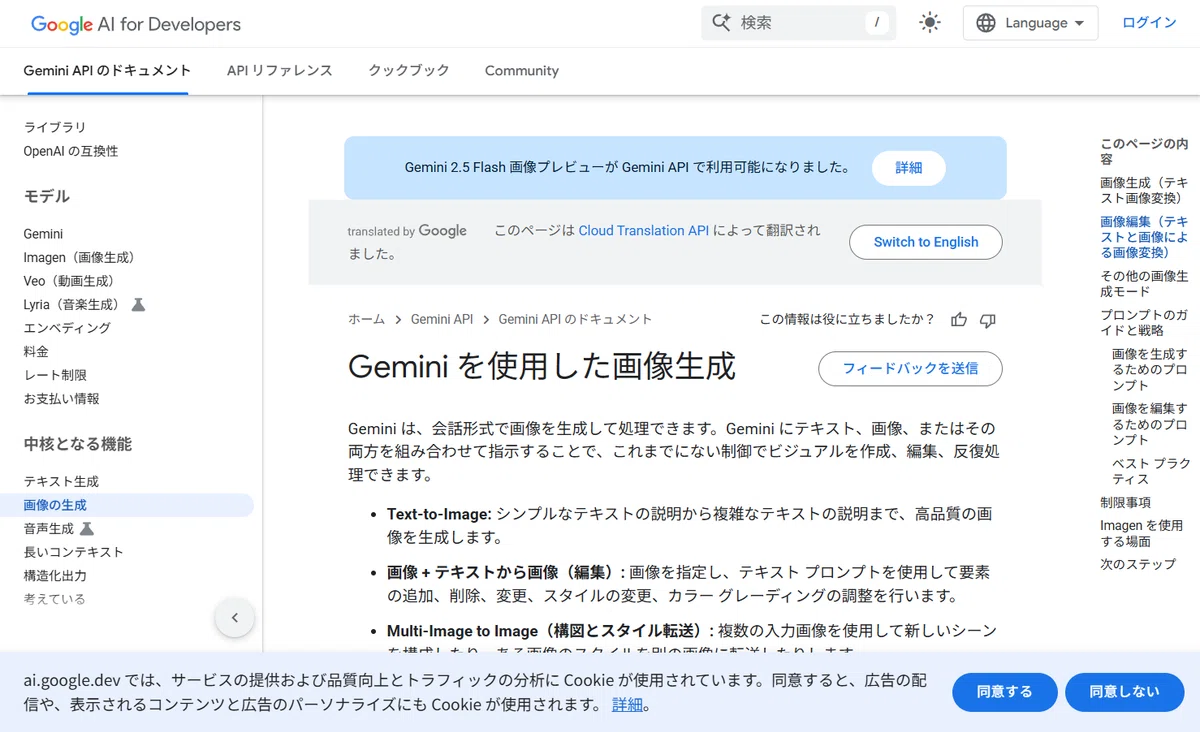
Task: Open レート制限 in the sidebar
Action: pos(55,375)
